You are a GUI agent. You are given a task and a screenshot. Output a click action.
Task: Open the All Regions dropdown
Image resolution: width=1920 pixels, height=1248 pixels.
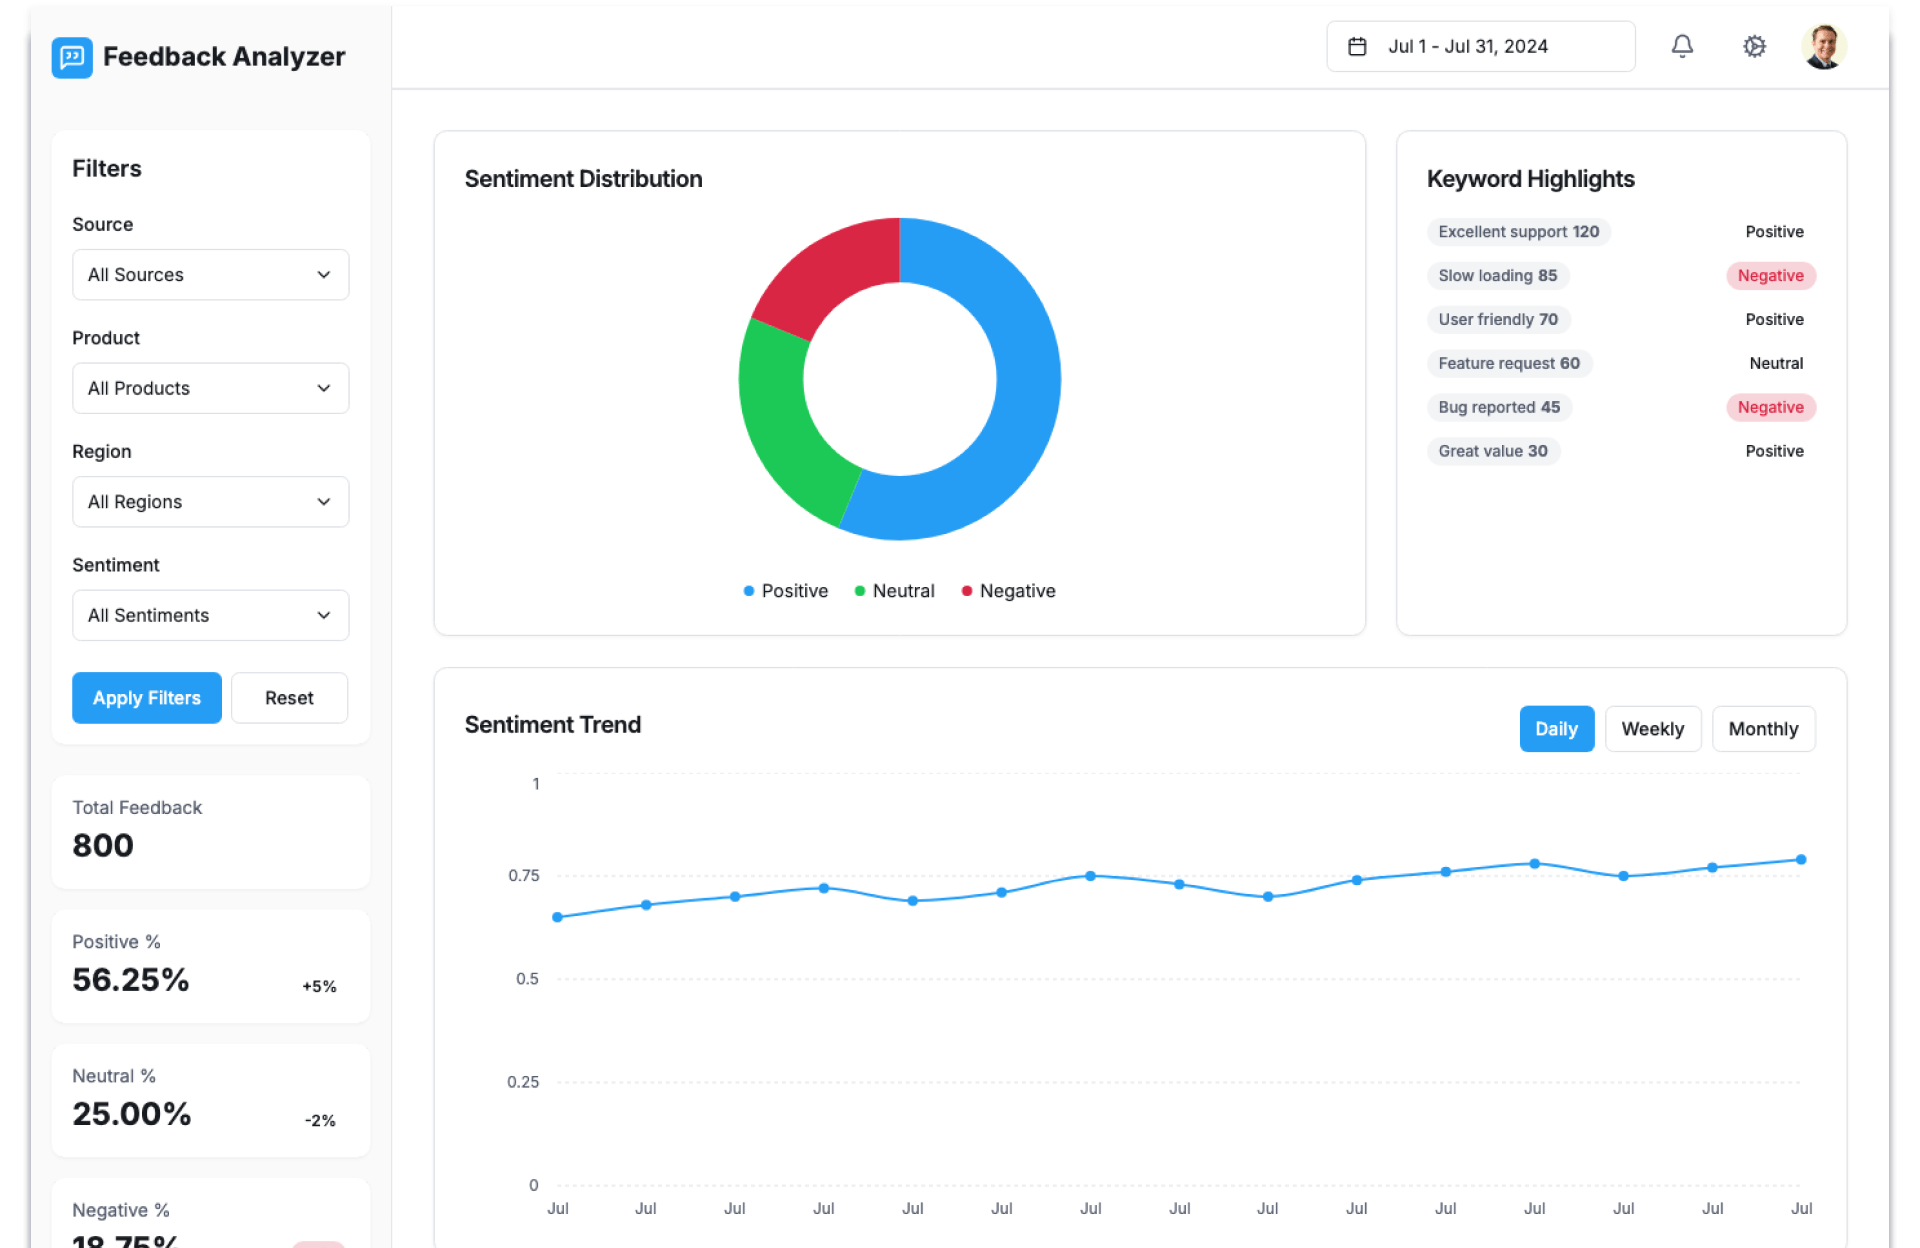tap(210, 502)
